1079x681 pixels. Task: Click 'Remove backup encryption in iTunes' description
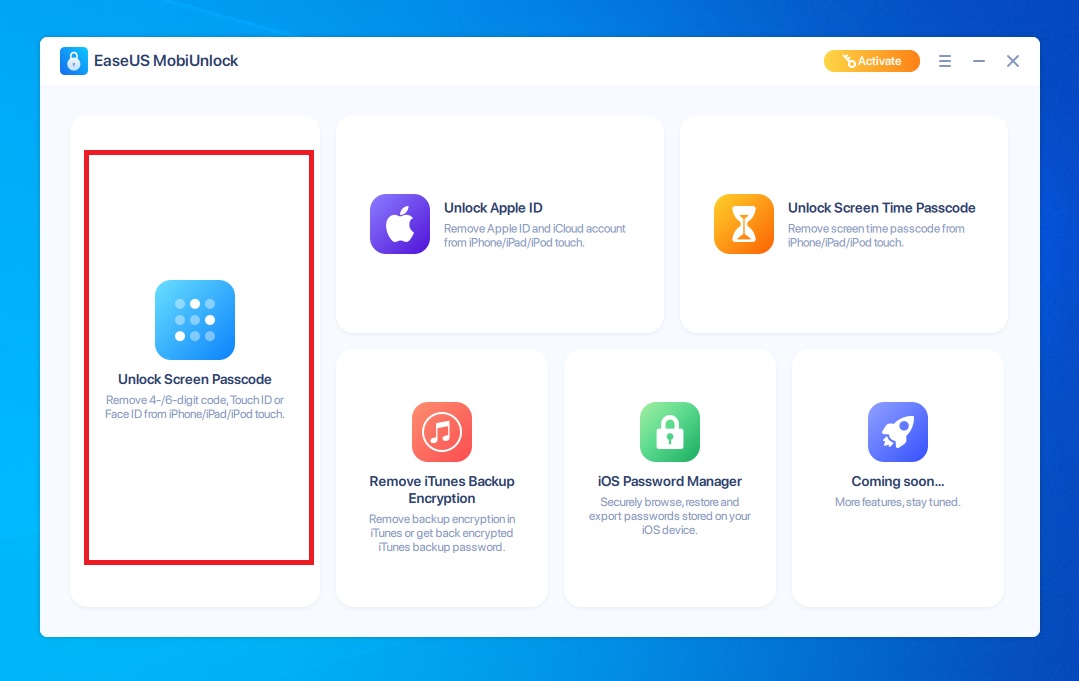coord(442,532)
